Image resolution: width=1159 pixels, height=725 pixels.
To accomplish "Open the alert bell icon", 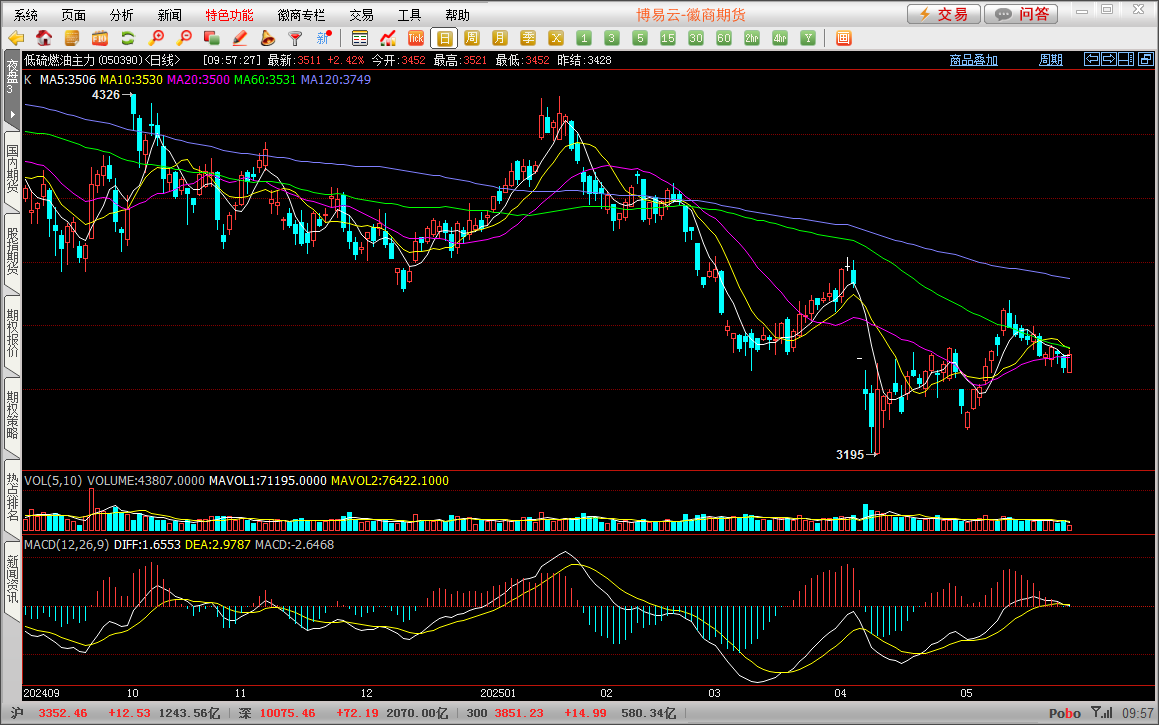I will (268, 38).
